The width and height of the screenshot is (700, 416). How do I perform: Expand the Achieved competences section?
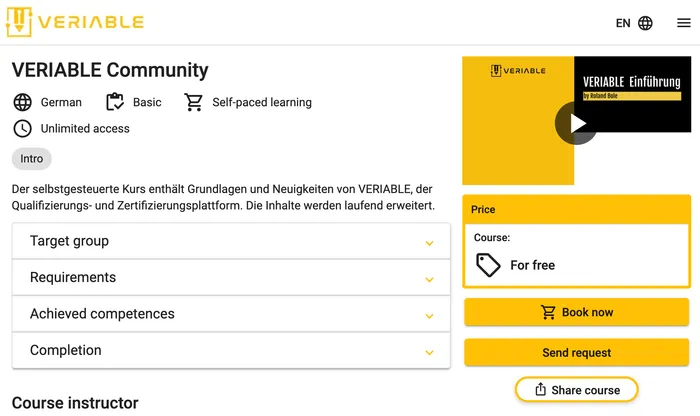click(x=231, y=314)
